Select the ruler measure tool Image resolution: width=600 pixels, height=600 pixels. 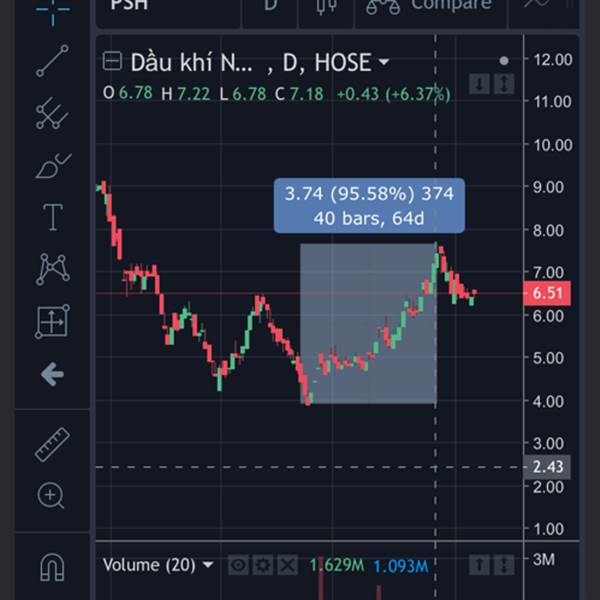pos(52,445)
